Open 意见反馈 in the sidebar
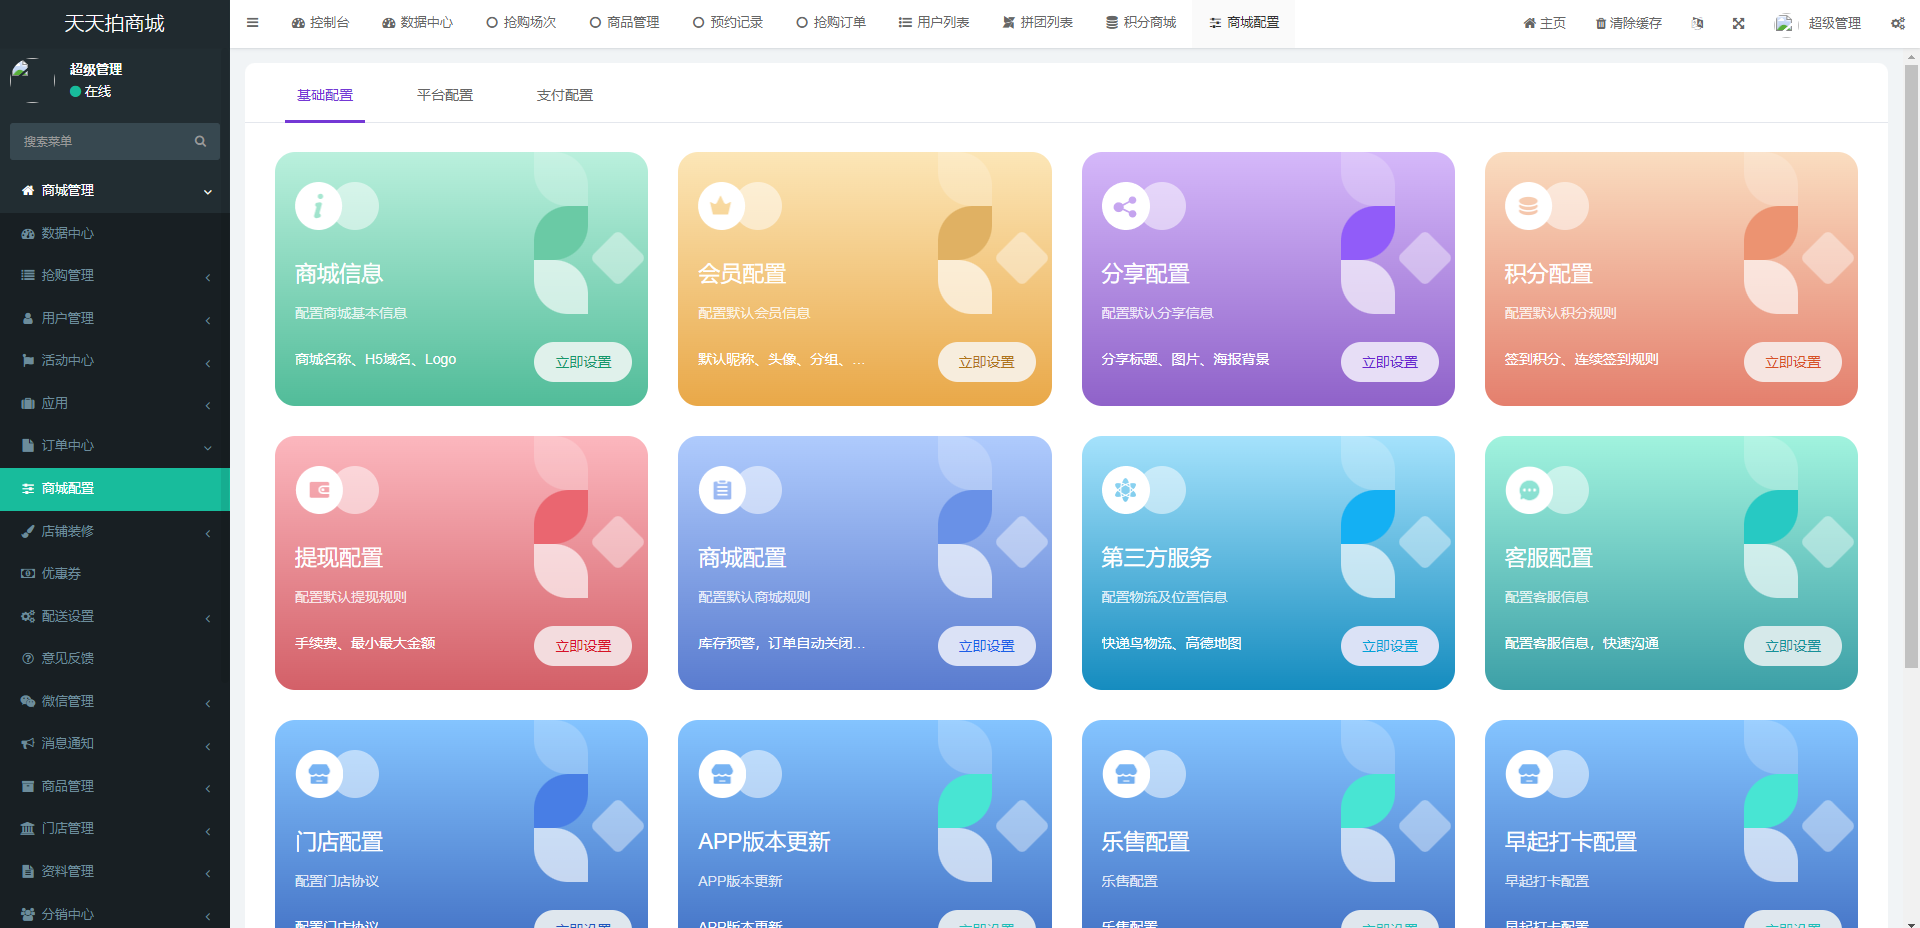Viewport: 1920px width, 928px height. click(115, 658)
